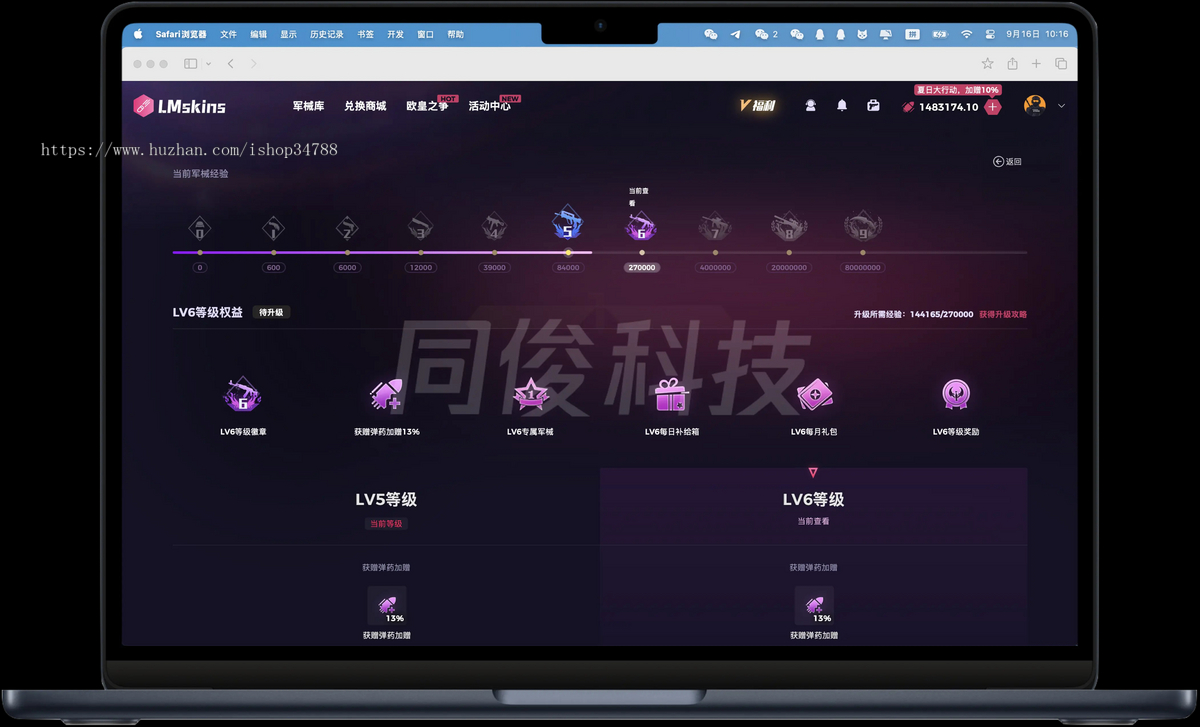Select the level 9 badge
Screen dimensions: 1200x727
(x=862, y=227)
